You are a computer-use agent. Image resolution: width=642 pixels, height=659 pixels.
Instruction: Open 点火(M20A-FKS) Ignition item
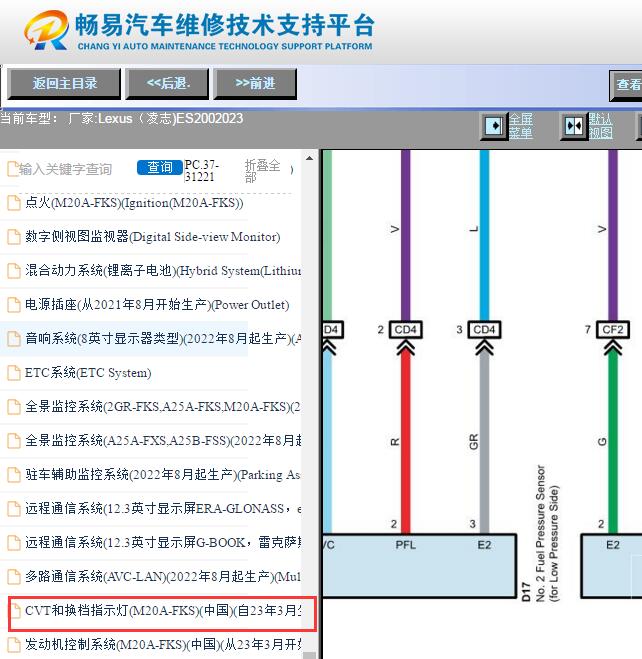pos(134,203)
